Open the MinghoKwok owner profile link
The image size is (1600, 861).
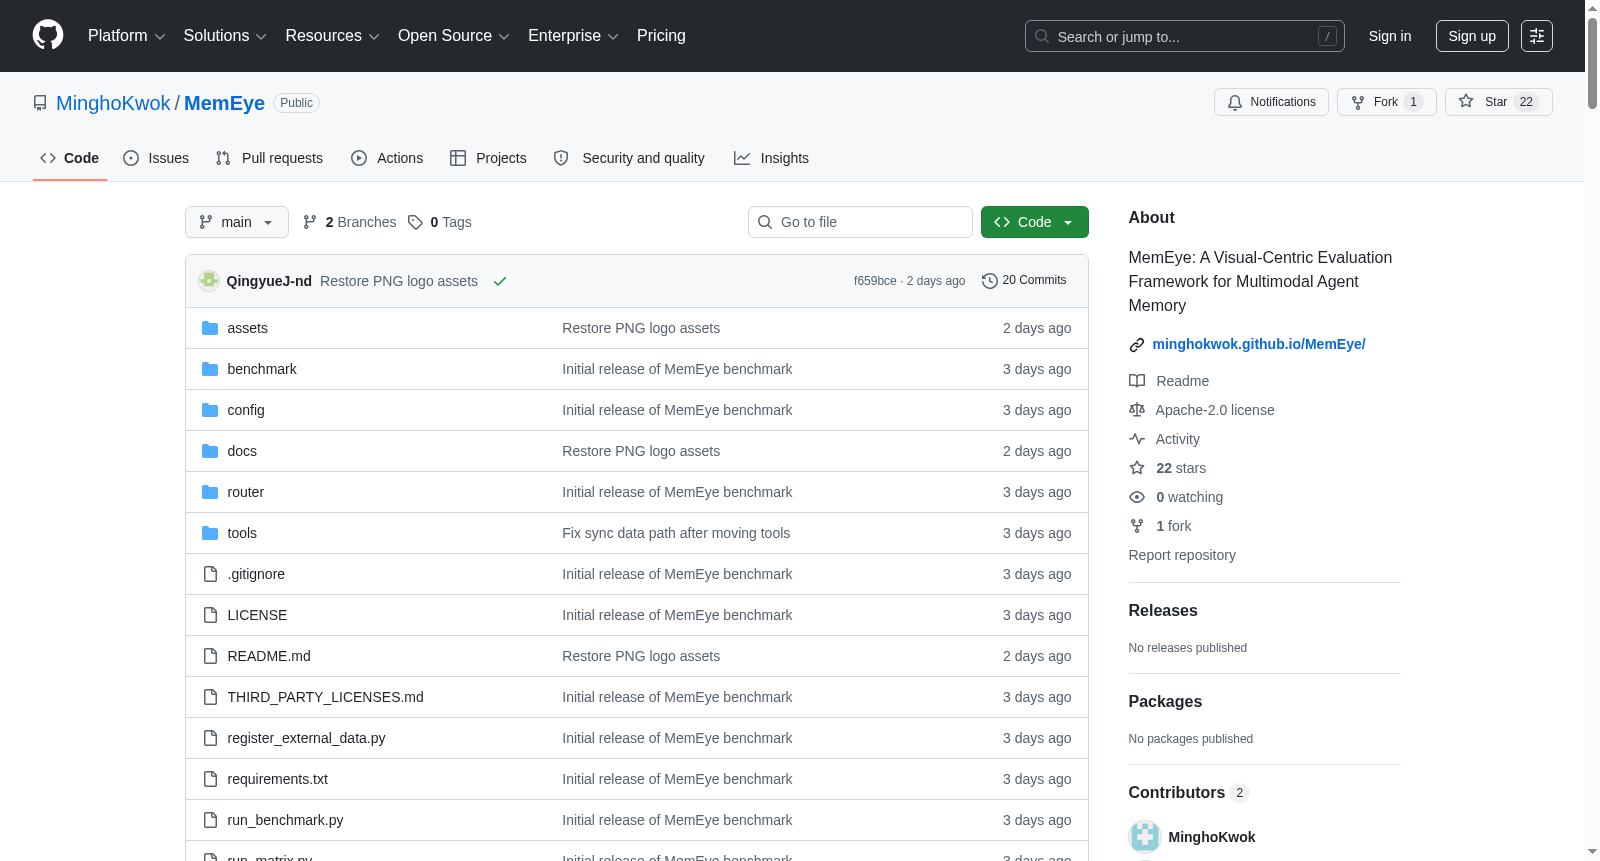[x=113, y=103]
